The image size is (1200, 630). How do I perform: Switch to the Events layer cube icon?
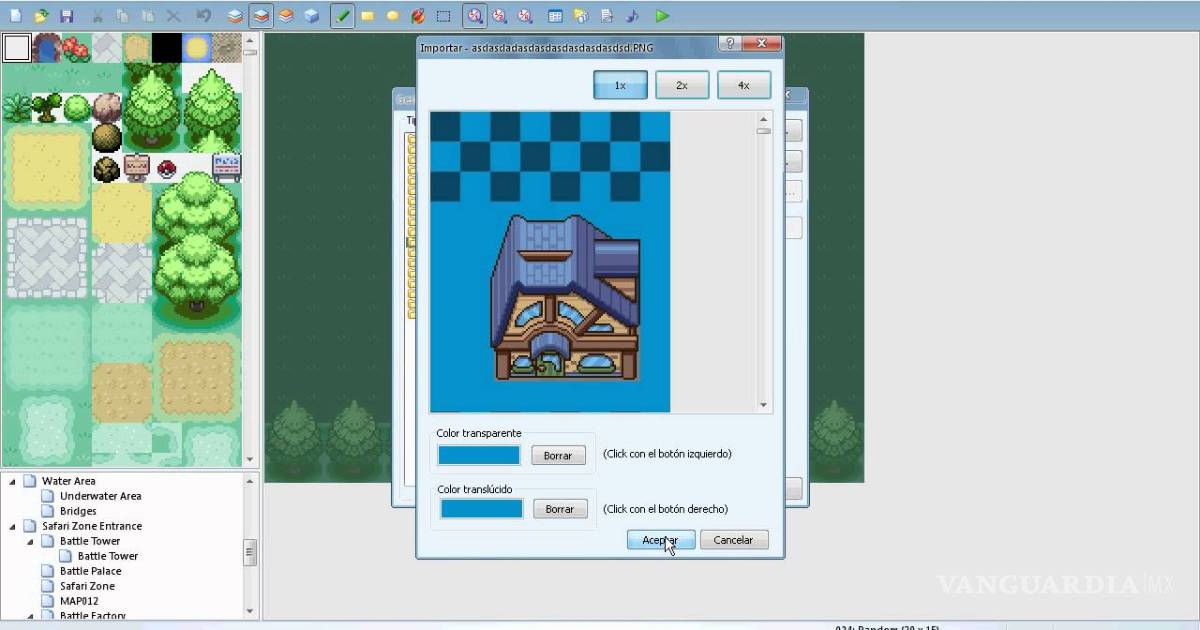point(311,16)
